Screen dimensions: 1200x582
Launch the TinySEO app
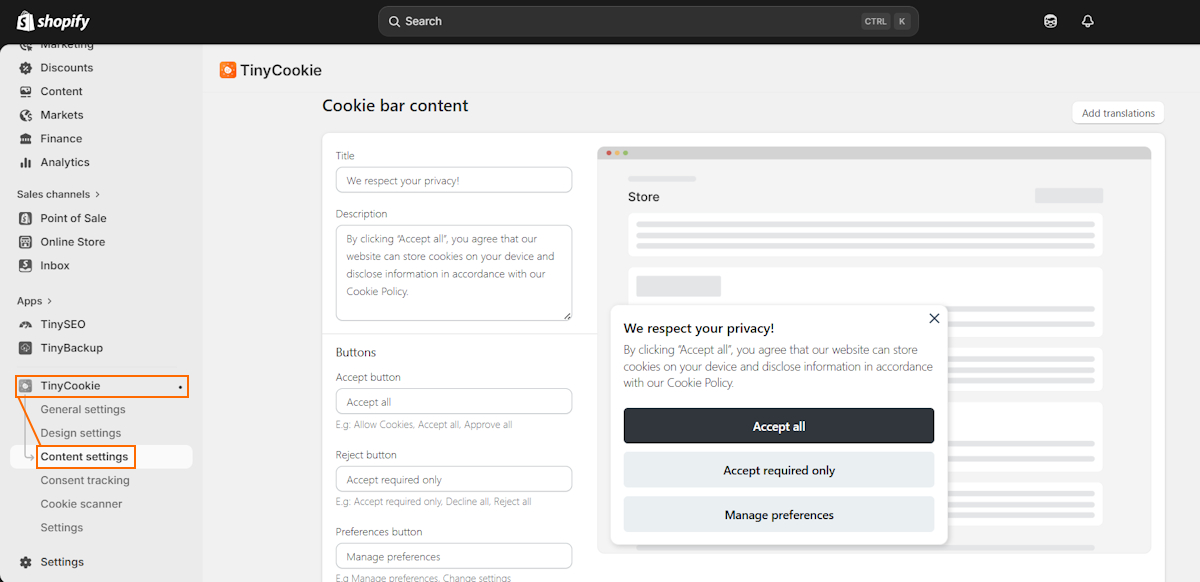(63, 323)
